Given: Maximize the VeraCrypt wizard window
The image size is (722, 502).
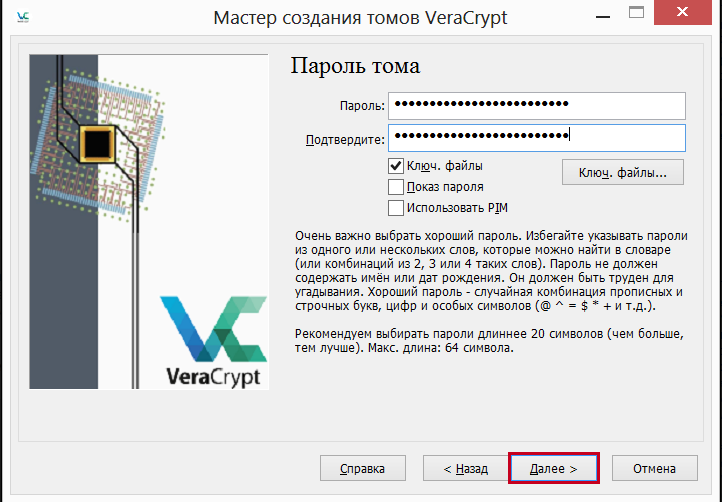Looking at the screenshot, I should 636,13.
